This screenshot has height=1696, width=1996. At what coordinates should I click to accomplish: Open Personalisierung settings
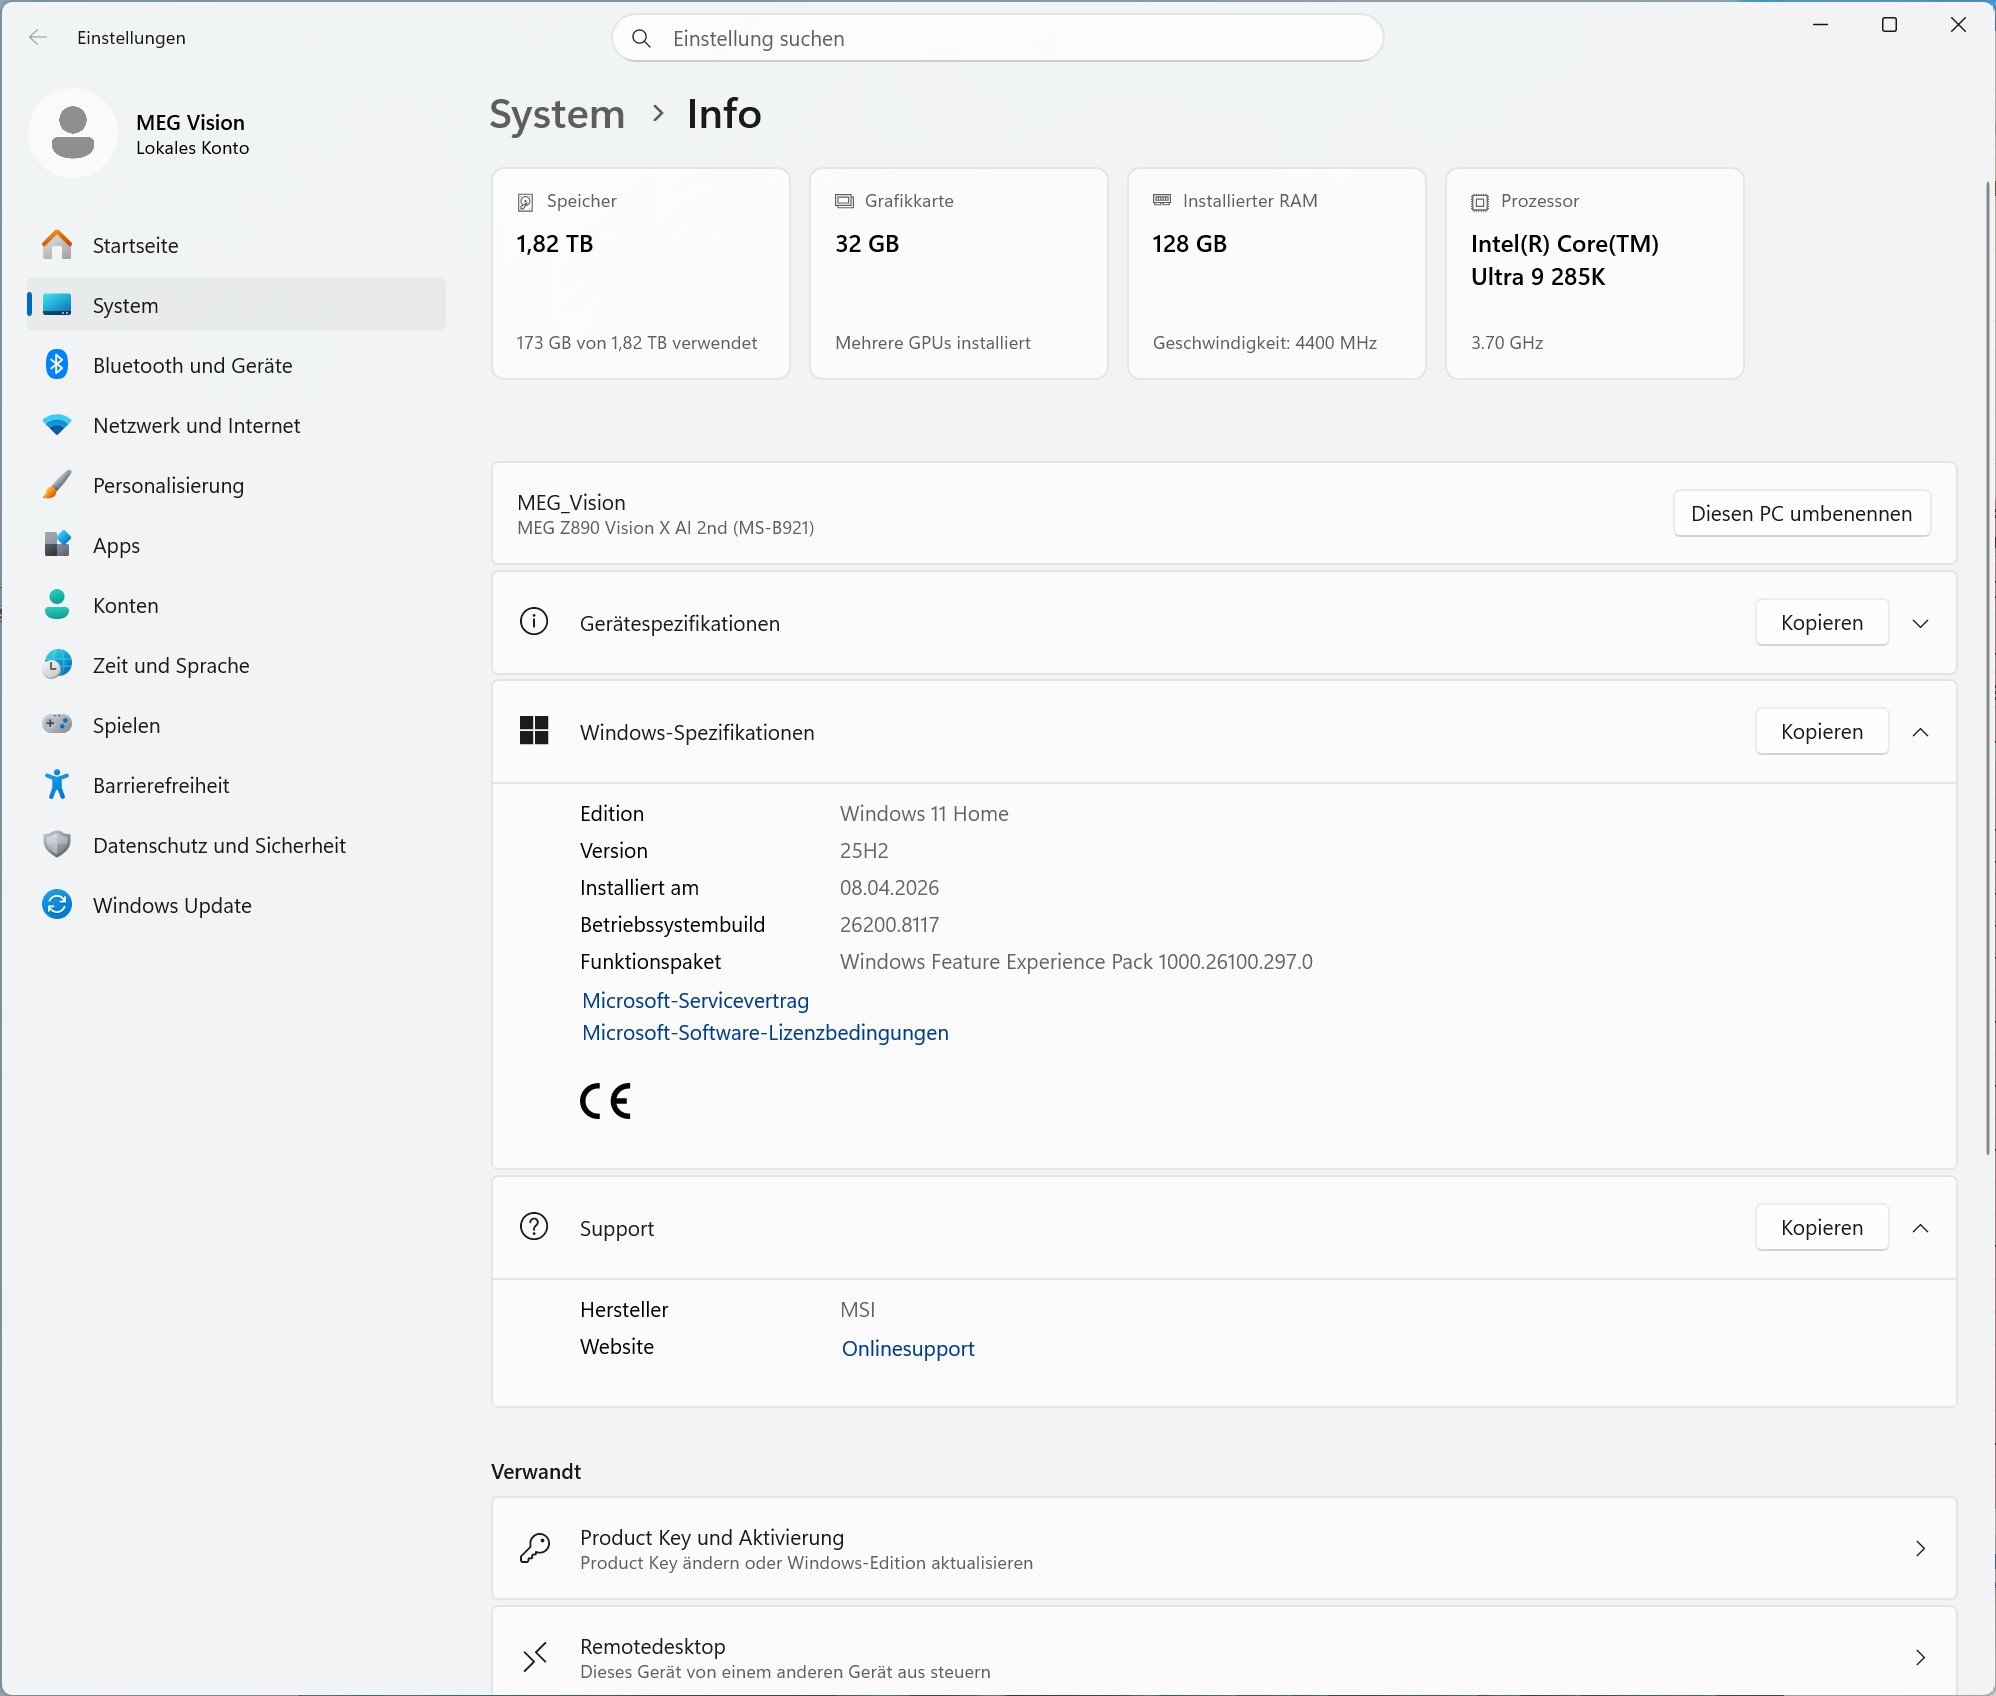[x=236, y=485]
